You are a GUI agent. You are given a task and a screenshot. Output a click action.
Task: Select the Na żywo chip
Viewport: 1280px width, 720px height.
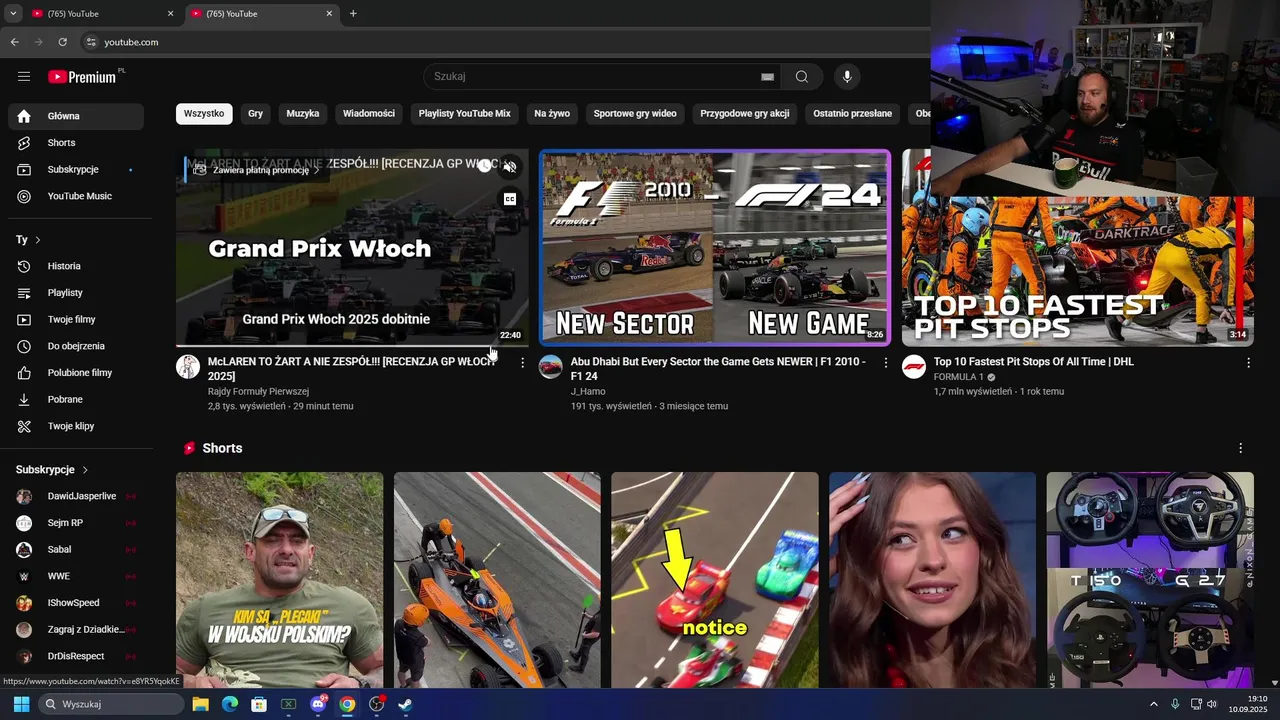point(552,114)
